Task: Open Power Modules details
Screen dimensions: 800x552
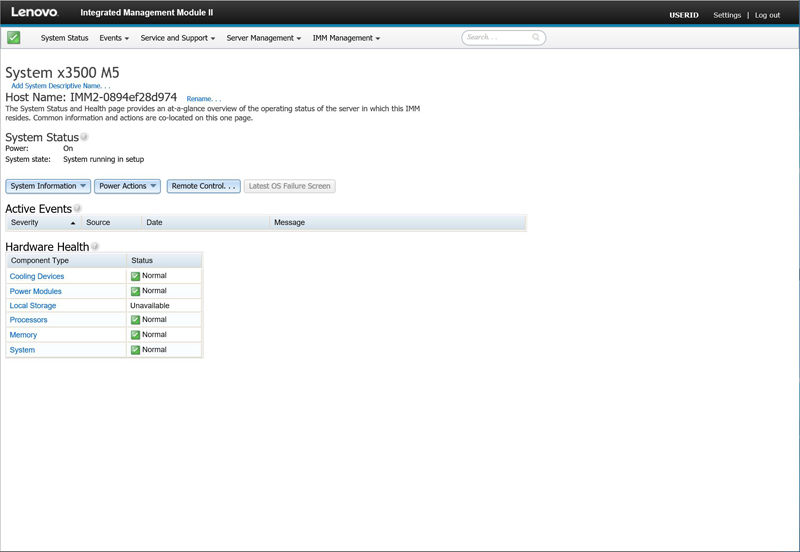Action: [x=35, y=291]
